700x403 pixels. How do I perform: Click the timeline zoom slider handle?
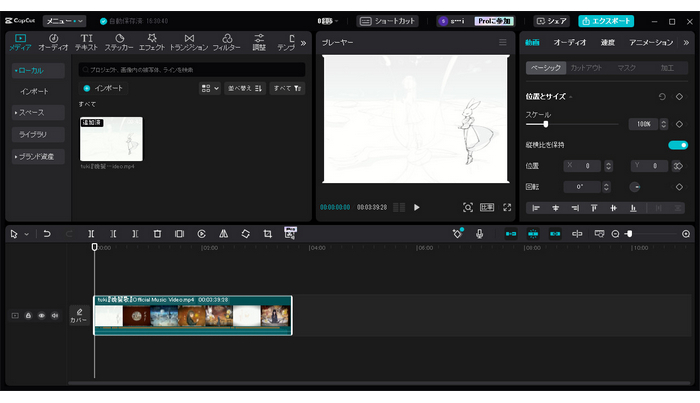pyautogui.click(x=629, y=234)
